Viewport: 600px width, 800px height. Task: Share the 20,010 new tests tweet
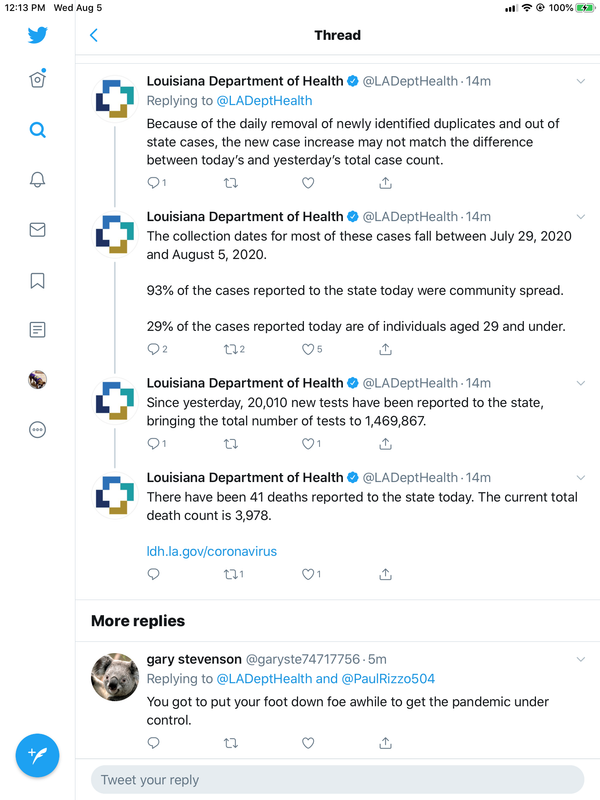386,444
